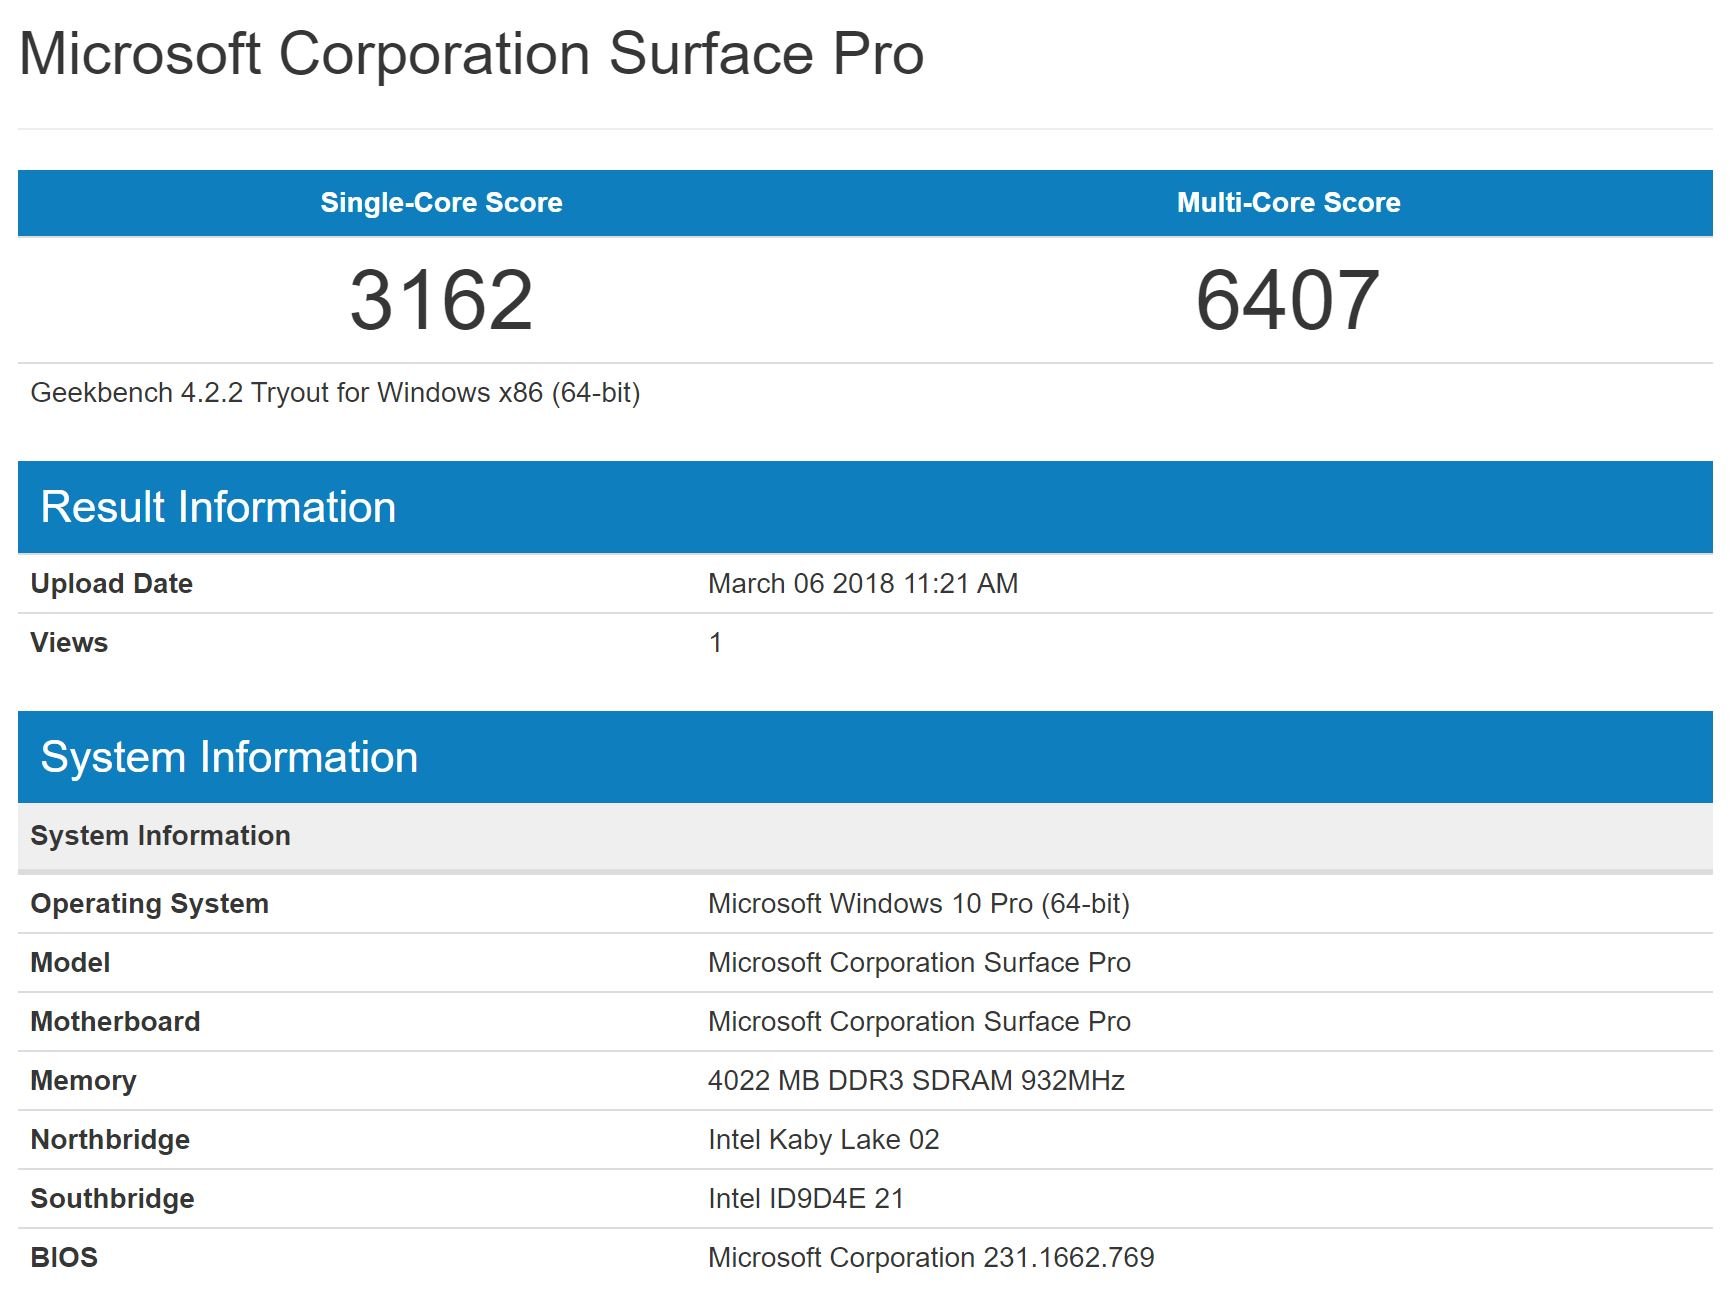Select BIOS version Microsoft Corporation 231.1662.769
Image resolution: width=1731 pixels, height=1295 pixels.
(931, 1258)
